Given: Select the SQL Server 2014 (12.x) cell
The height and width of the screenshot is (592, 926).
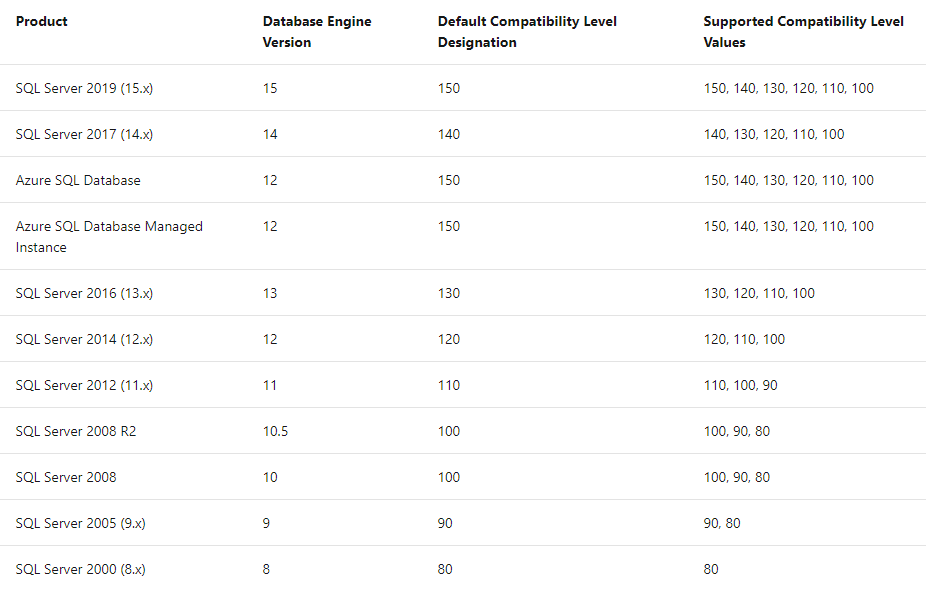Looking at the screenshot, I should point(84,339).
